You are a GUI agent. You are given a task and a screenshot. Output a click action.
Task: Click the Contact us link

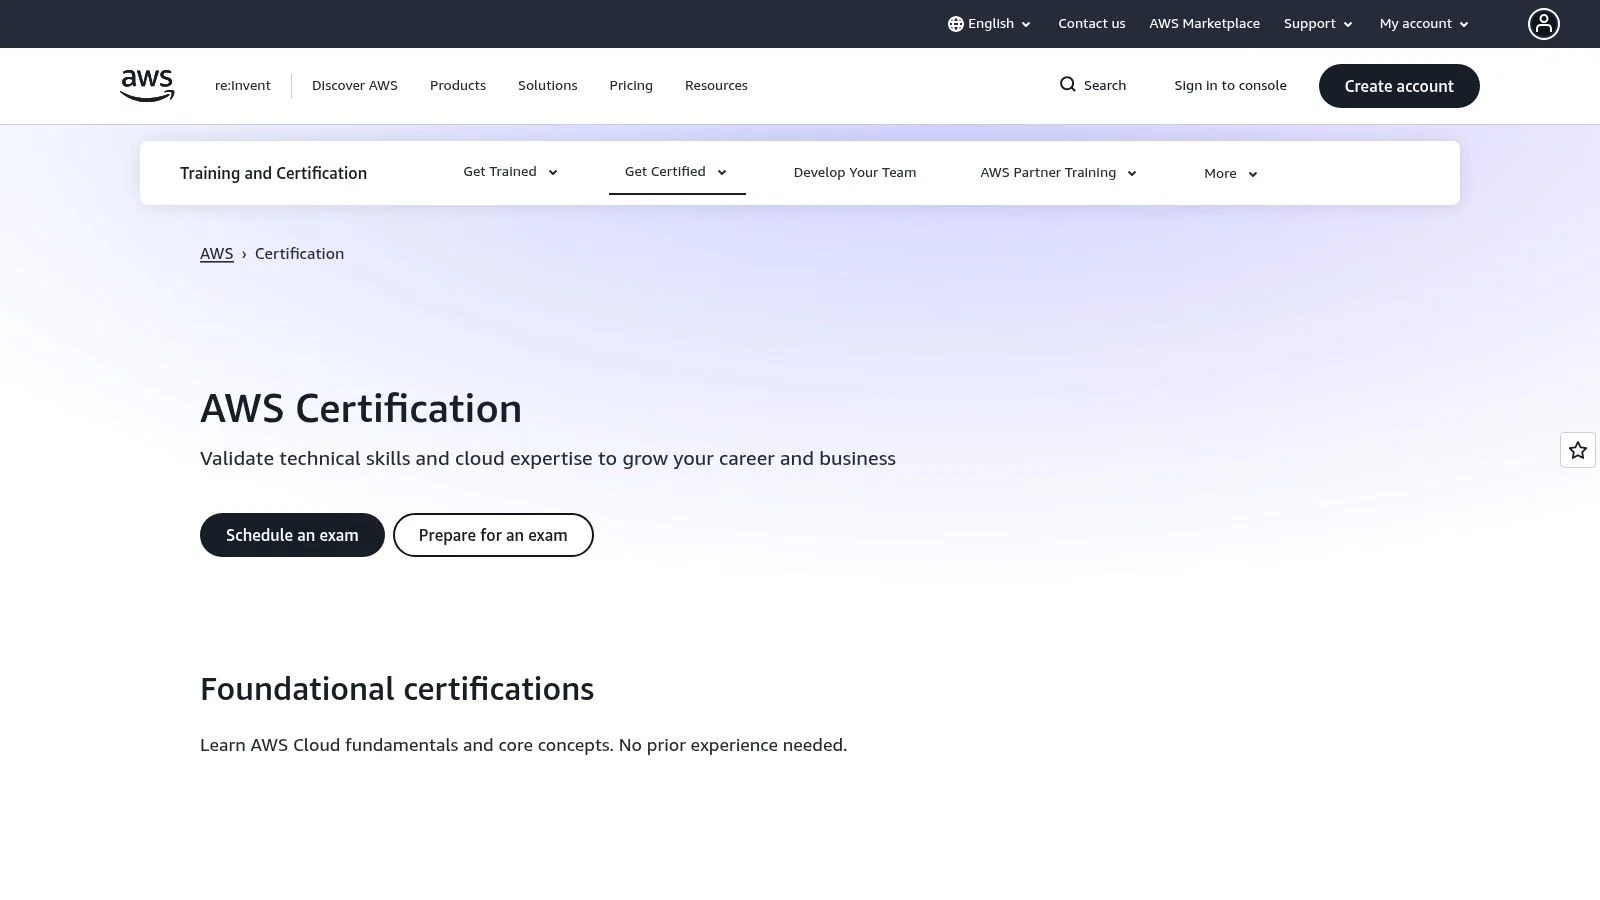[1092, 24]
